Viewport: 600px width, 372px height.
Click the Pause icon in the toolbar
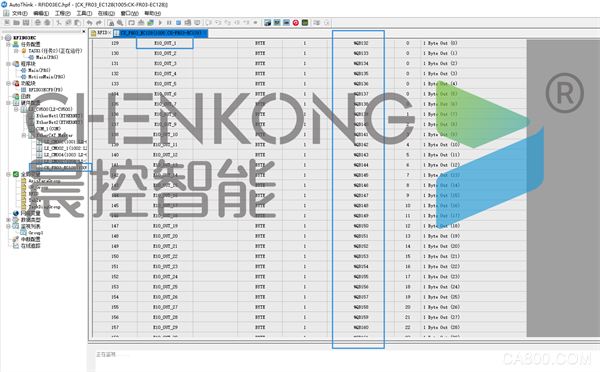tap(169, 23)
